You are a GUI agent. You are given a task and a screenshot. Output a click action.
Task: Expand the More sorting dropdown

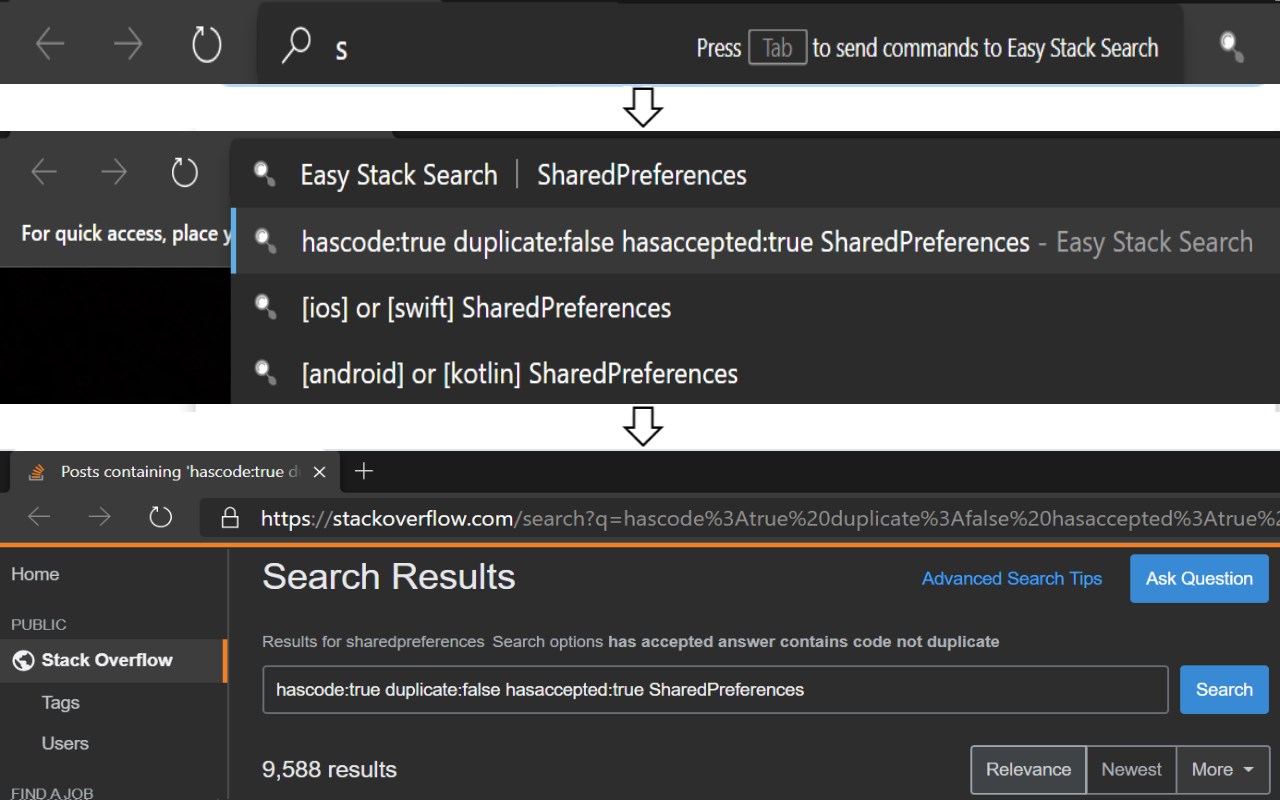[x=1221, y=769]
